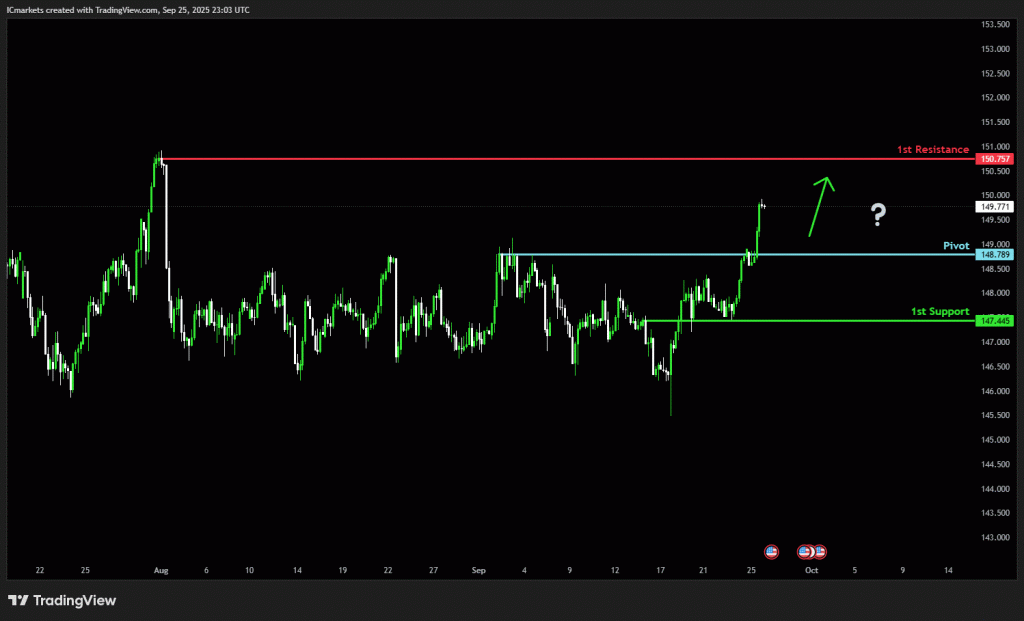
Task: Click the 143.500 price axis label
Action: (995, 513)
